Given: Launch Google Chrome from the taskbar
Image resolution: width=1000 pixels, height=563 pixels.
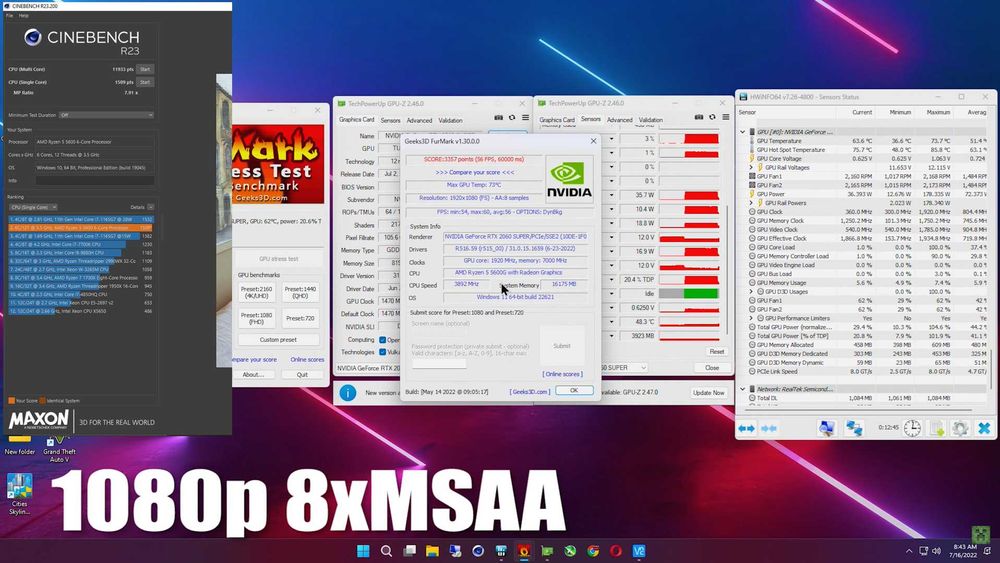Looking at the screenshot, I should coord(593,551).
